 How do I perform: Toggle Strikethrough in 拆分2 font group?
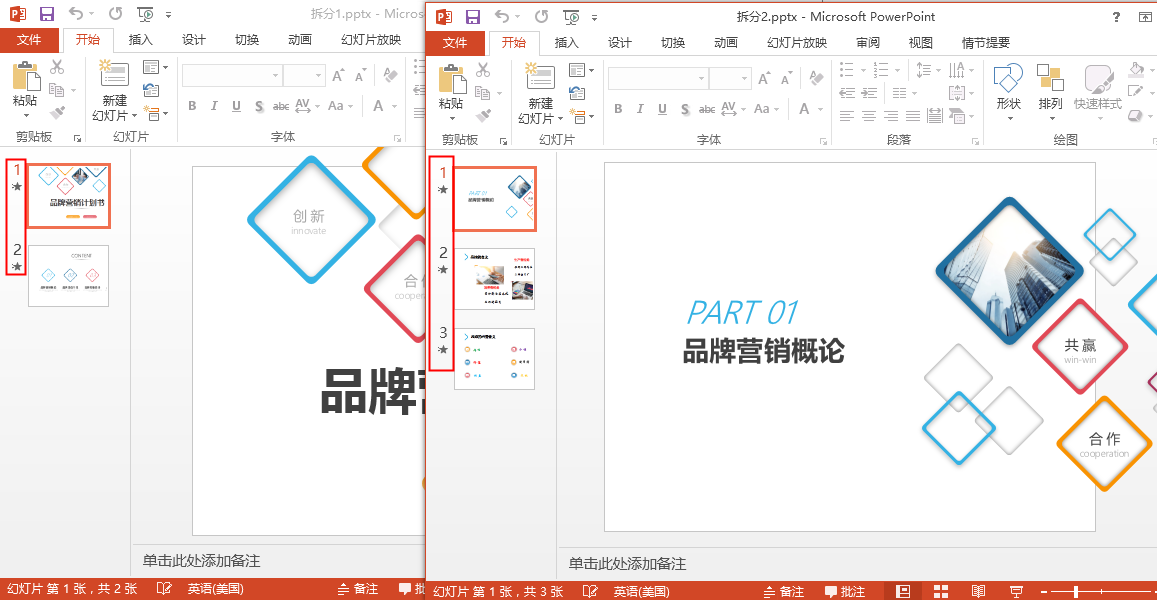[707, 108]
